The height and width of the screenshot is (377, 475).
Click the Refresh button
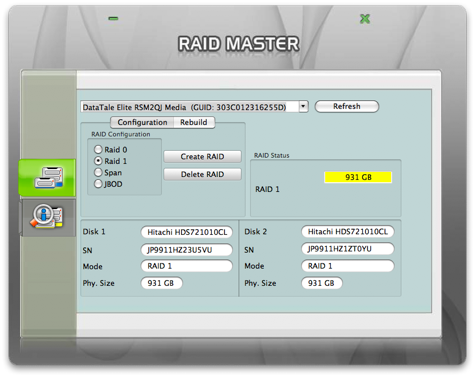click(347, 106)
